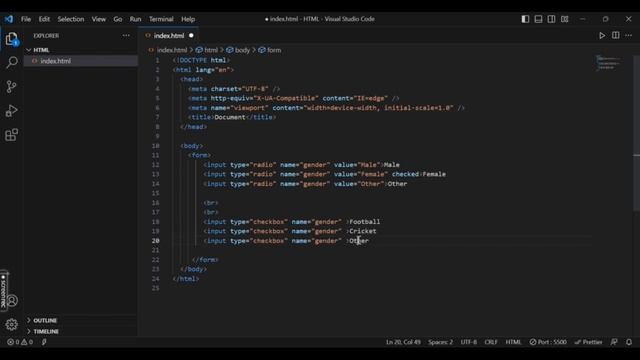Click the EXPLORER panel title

46,36
